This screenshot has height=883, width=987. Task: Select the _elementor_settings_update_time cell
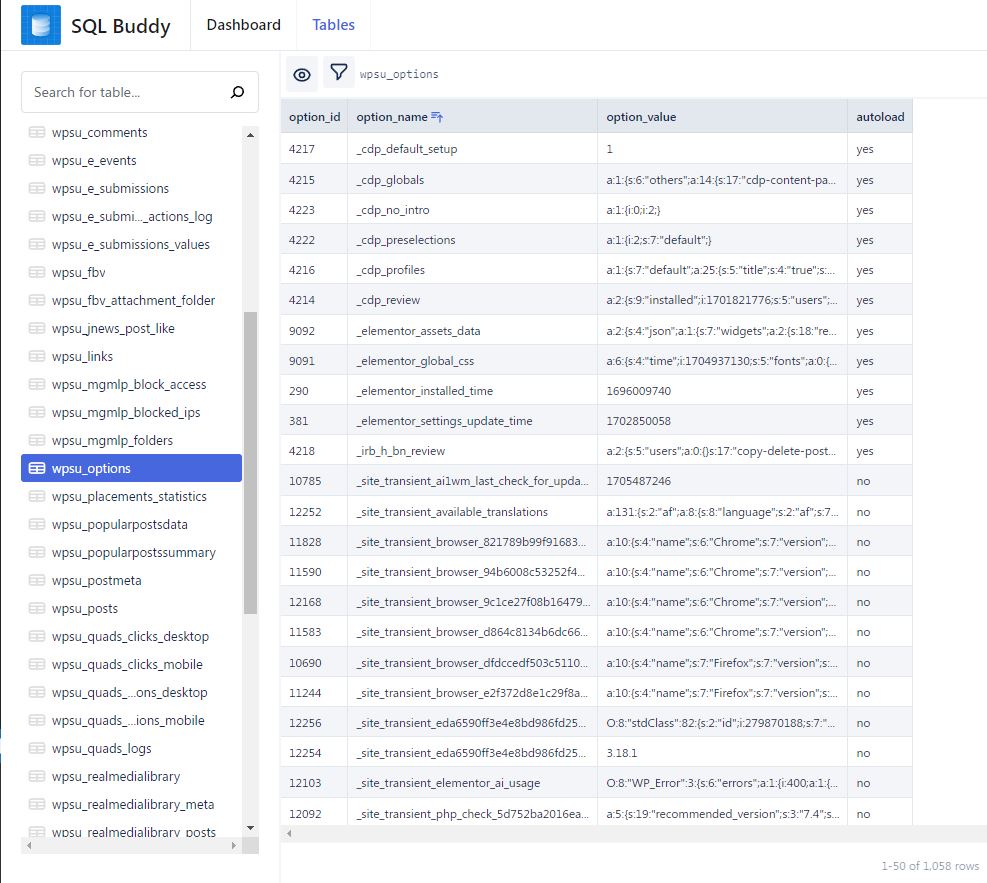click(472, 421)
